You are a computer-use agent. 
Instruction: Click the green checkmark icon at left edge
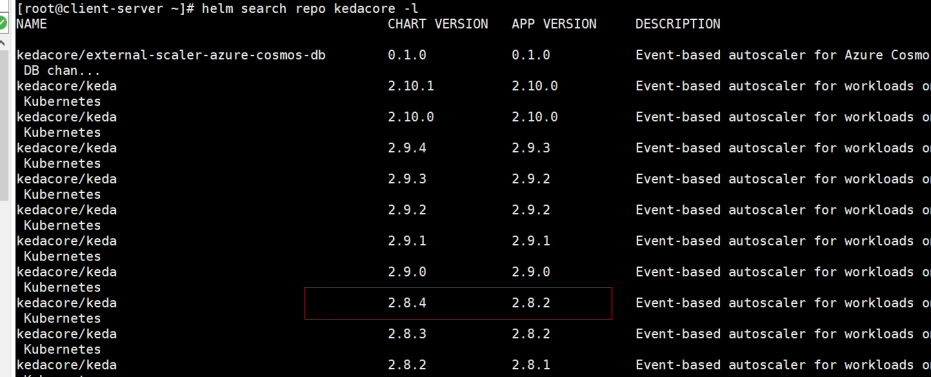pyautogui.click(x=3, y=24)
